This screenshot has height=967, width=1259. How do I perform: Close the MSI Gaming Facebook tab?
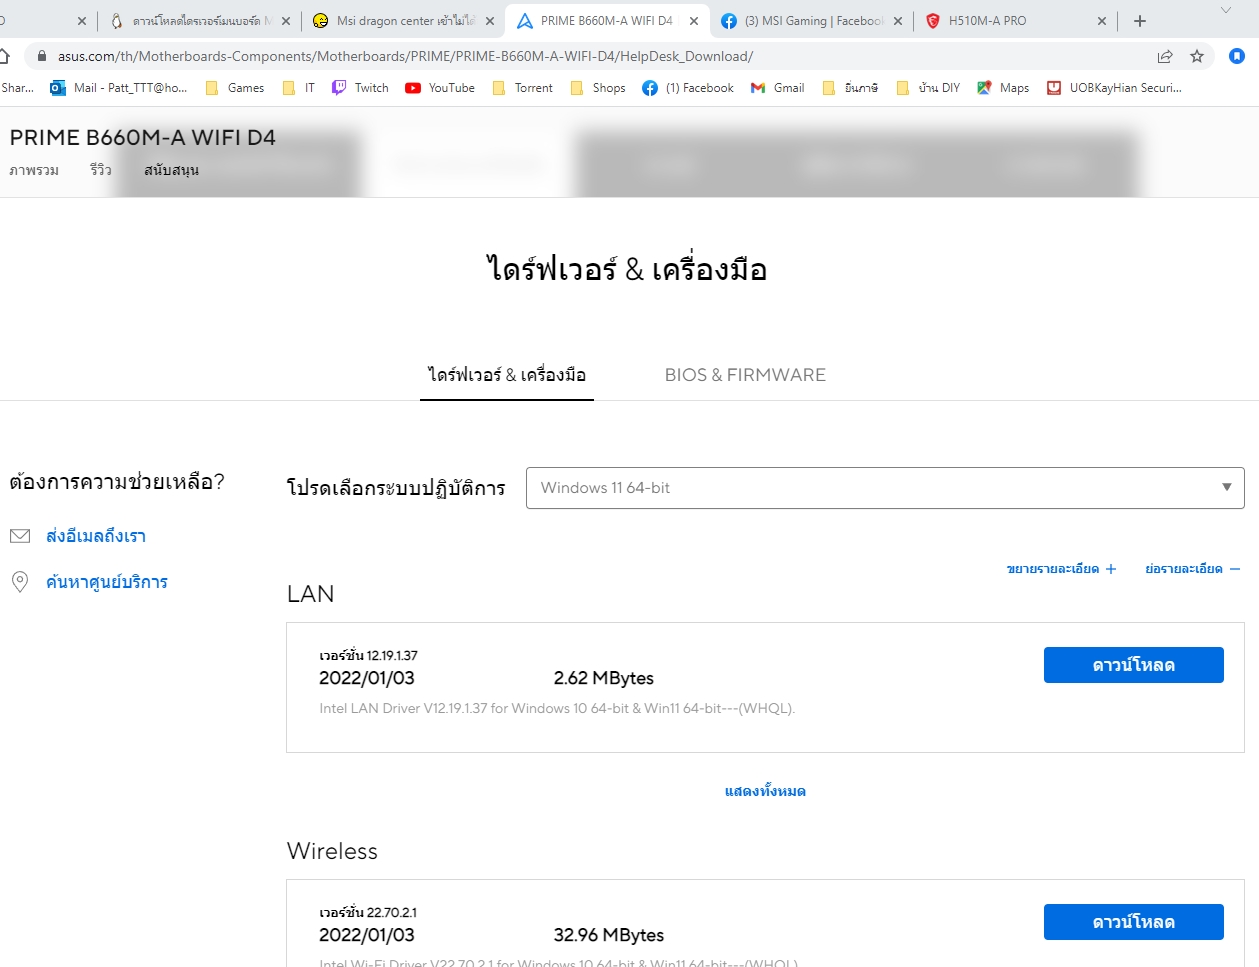[897, 21]
